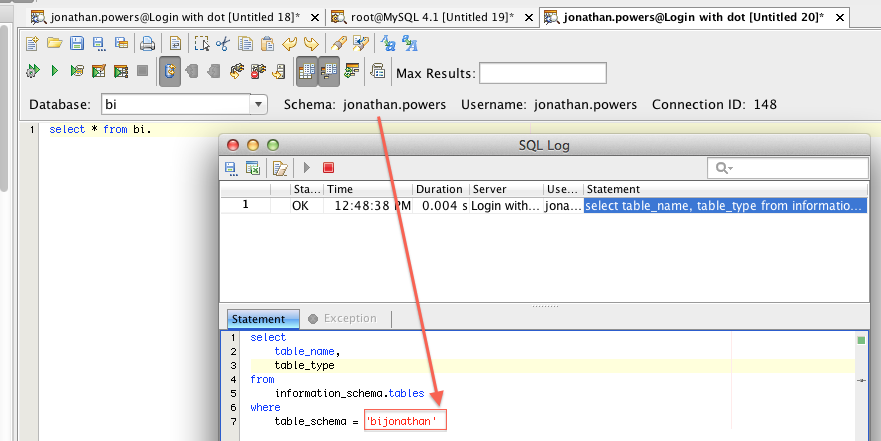Stop execution gray square in main toolbar

[x=143, y=71]
